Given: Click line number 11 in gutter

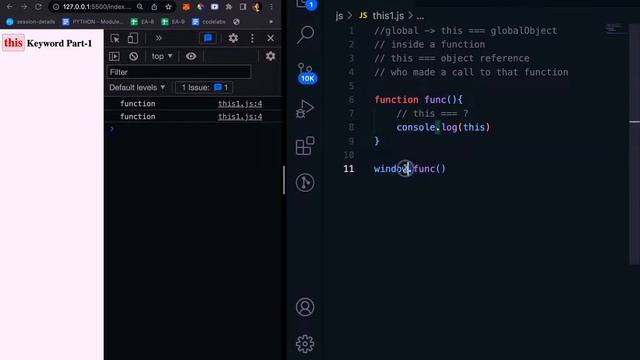Looking at the screenshot, I should [x=349, y=169].
